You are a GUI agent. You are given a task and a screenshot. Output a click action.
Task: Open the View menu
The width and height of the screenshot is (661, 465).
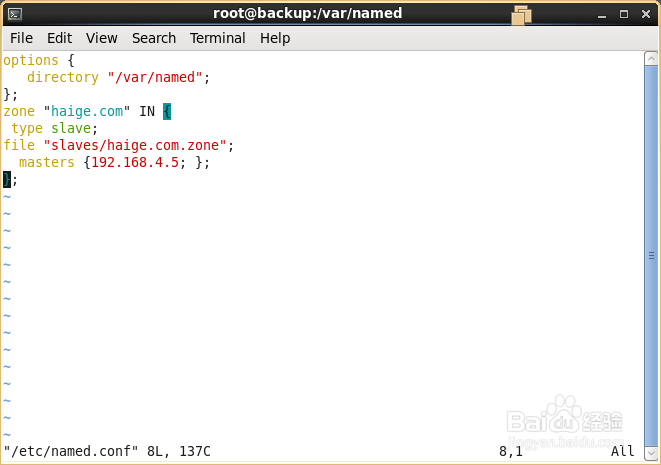pyautogui.click(x=102, y=38)
